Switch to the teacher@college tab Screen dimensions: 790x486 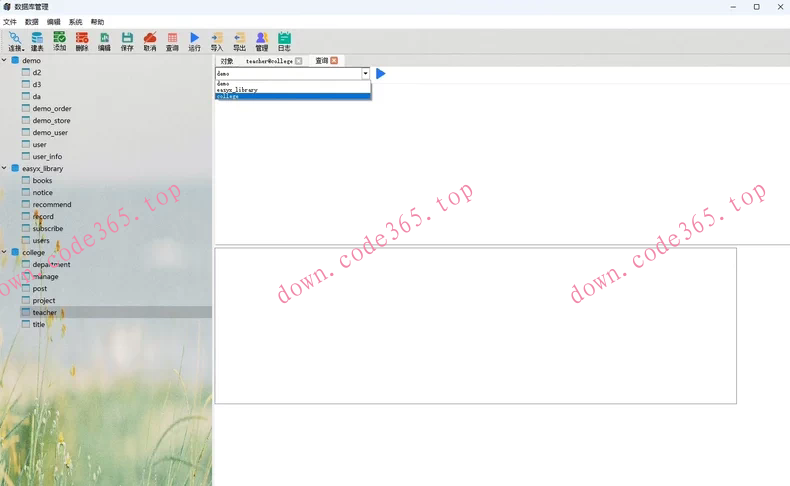tap(269, 61)
